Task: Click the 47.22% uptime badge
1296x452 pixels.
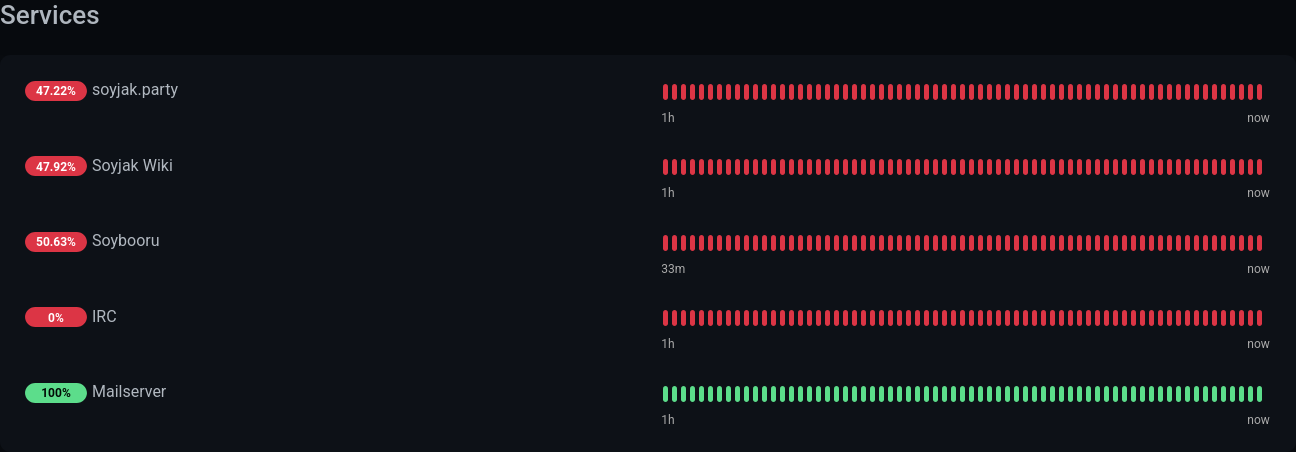Action: (56, 91)
